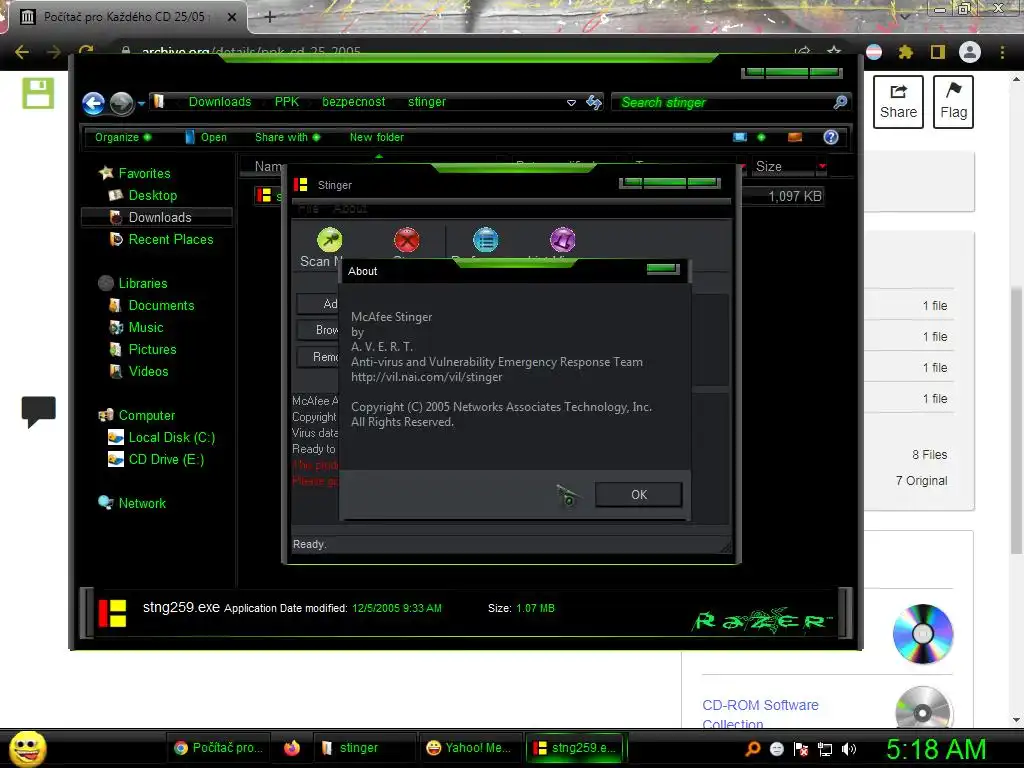Click Computer in the navigation pane
The image size is (1024, 768).
click(x=146, y=415)
